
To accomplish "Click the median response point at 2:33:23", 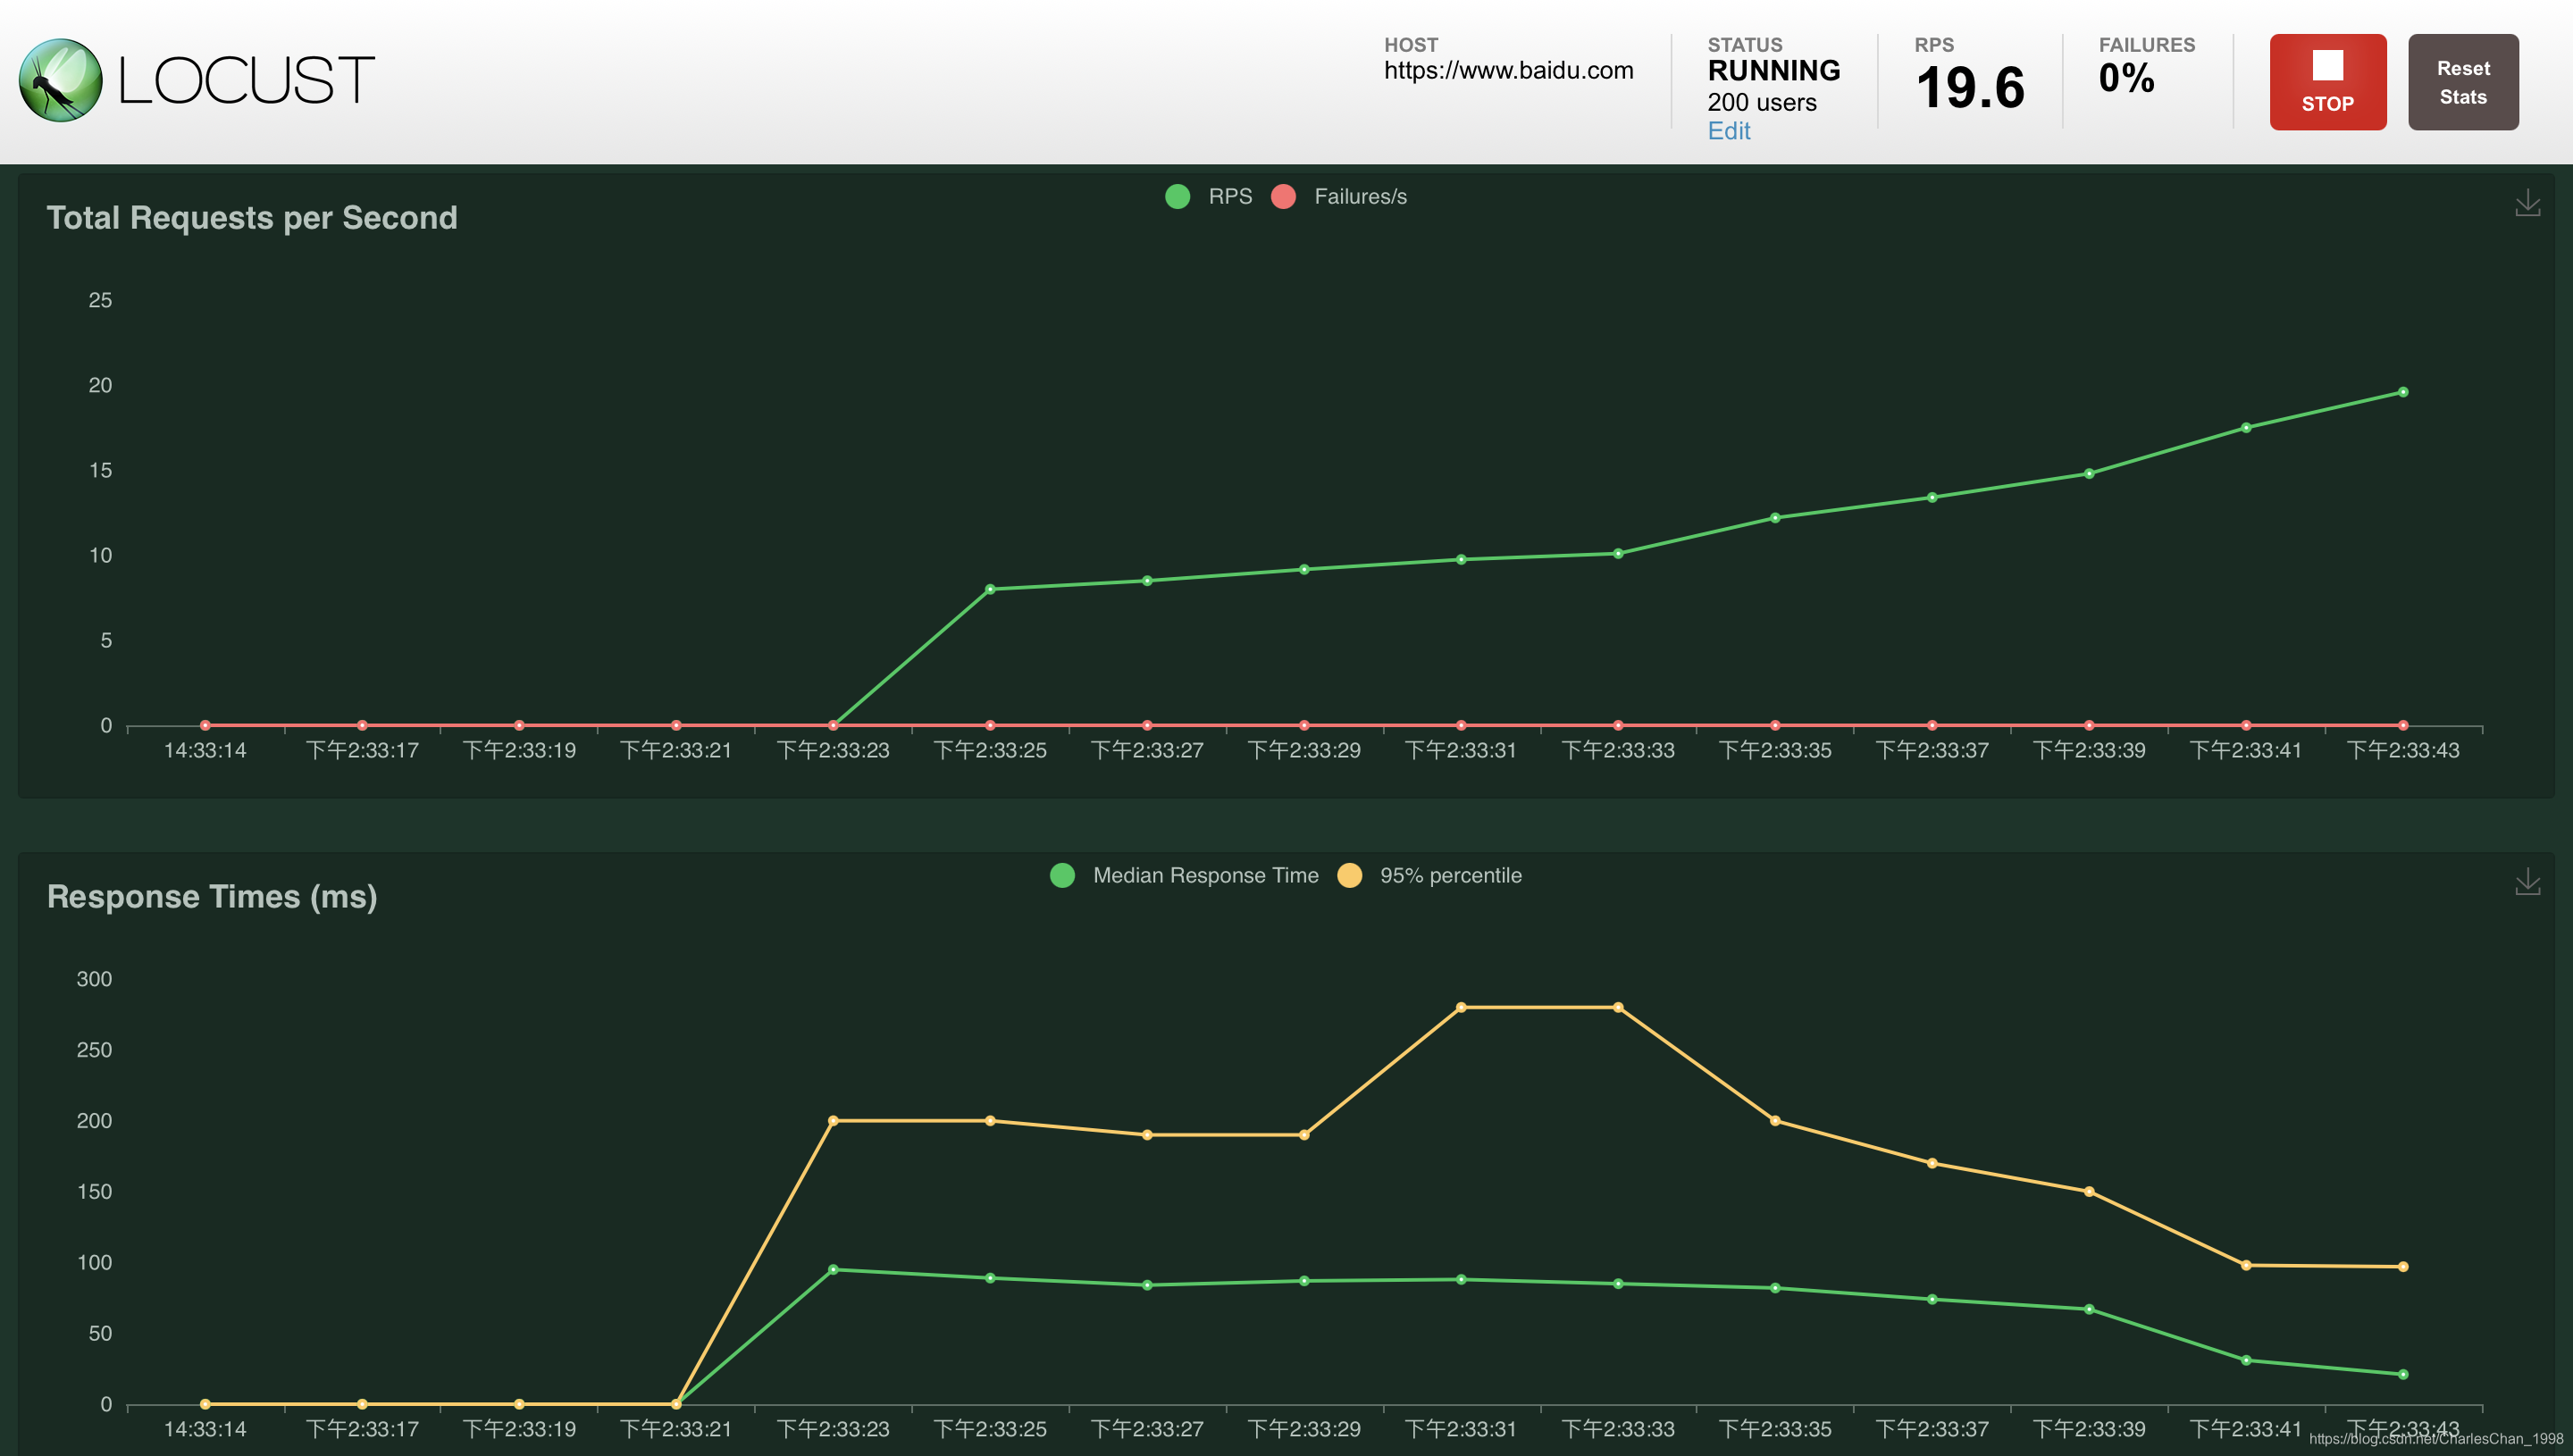I will (833, 1270).
